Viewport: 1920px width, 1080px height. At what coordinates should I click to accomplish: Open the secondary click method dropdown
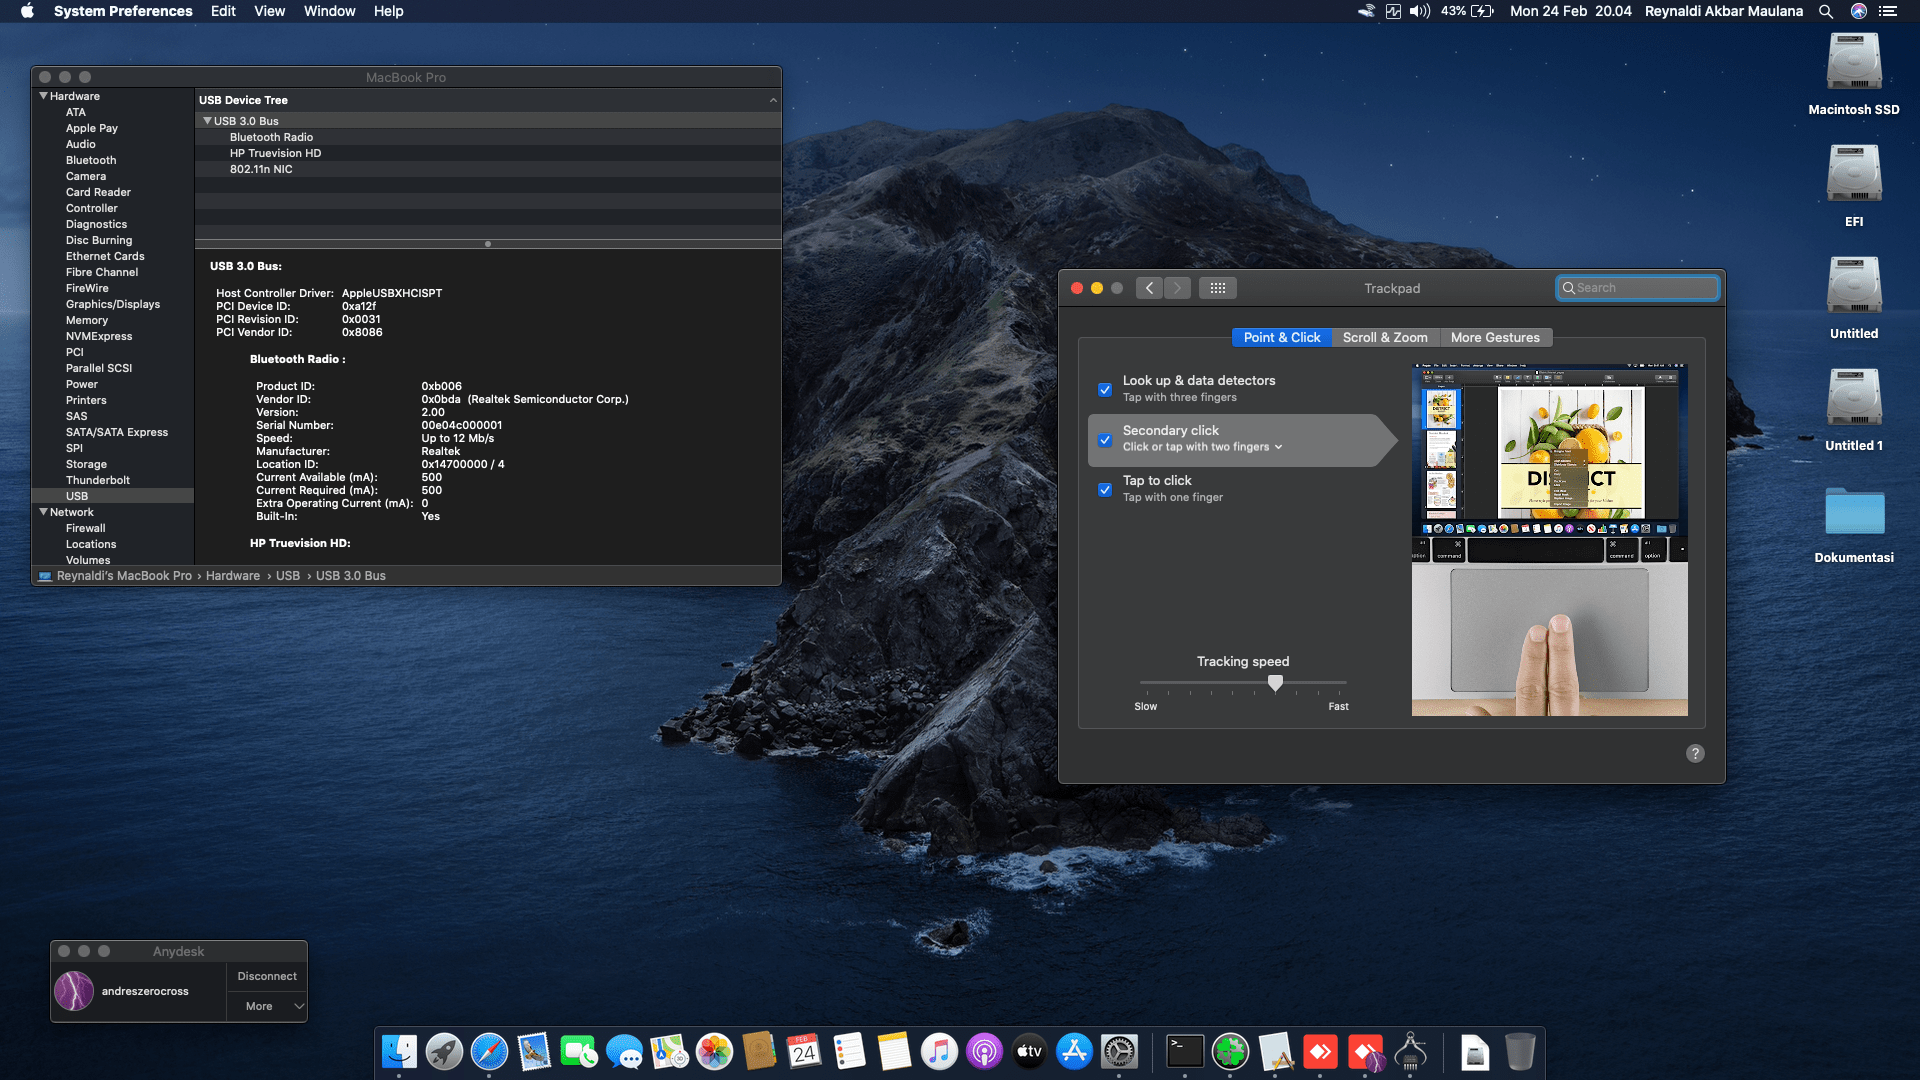click(x=1203, y=447)
